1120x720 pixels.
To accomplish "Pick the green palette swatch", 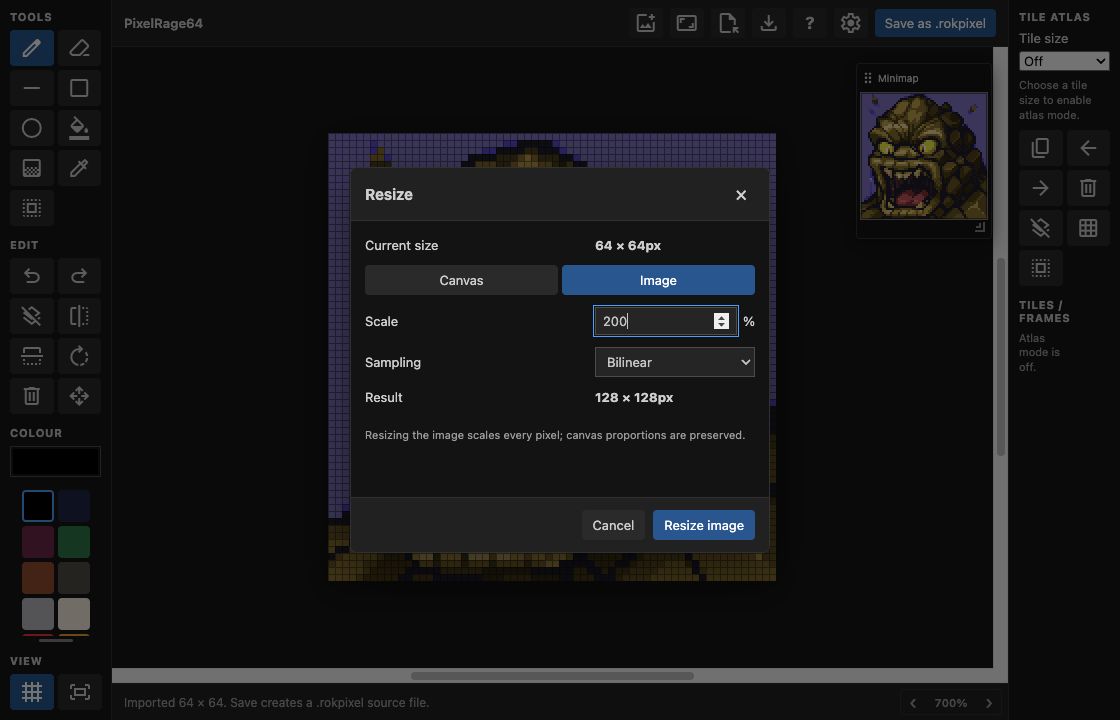I will click(74, 541).
